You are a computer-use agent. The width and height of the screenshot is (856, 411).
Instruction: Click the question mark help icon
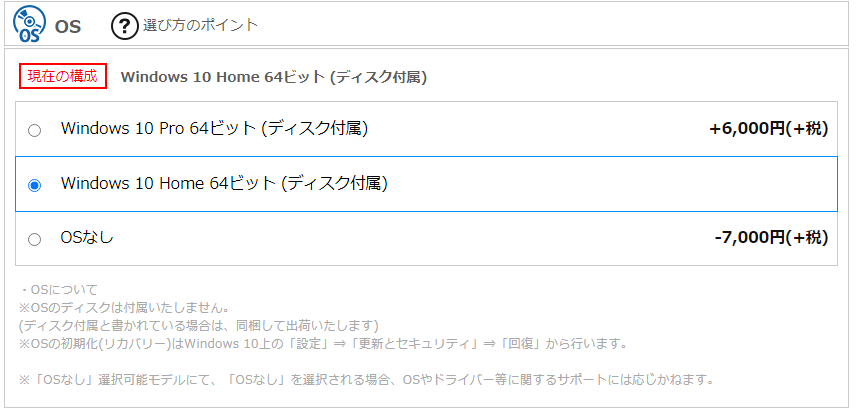click(x=124, y=26)
